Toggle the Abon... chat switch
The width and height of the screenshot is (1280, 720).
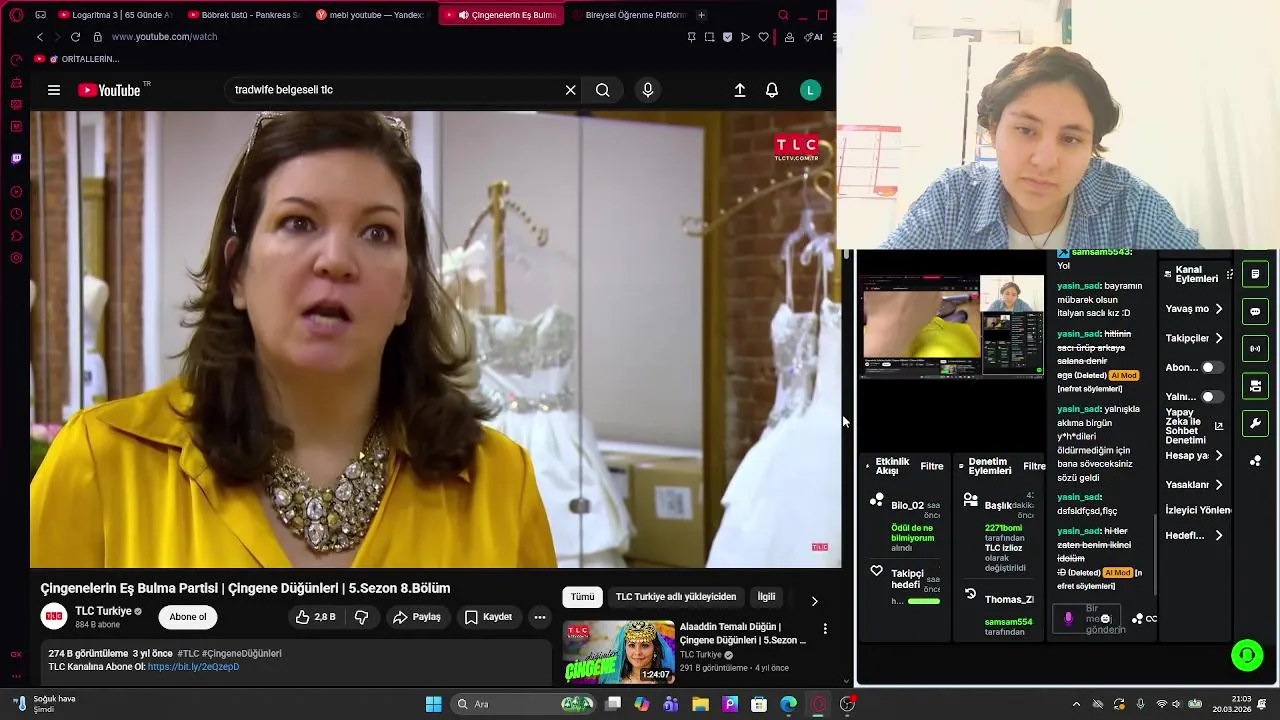click(1211, 367)
